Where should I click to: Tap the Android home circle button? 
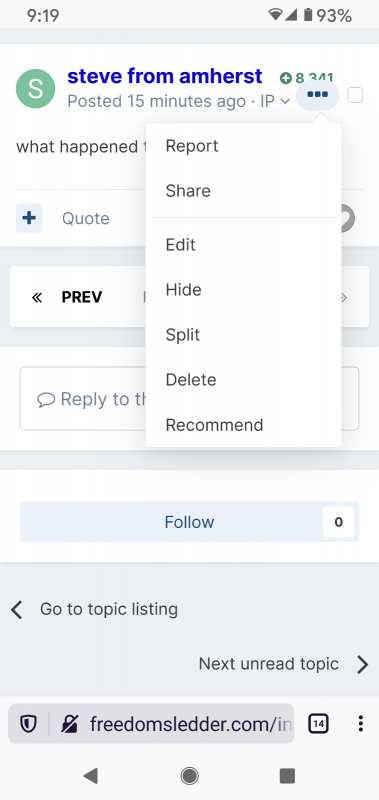[190, 776]
